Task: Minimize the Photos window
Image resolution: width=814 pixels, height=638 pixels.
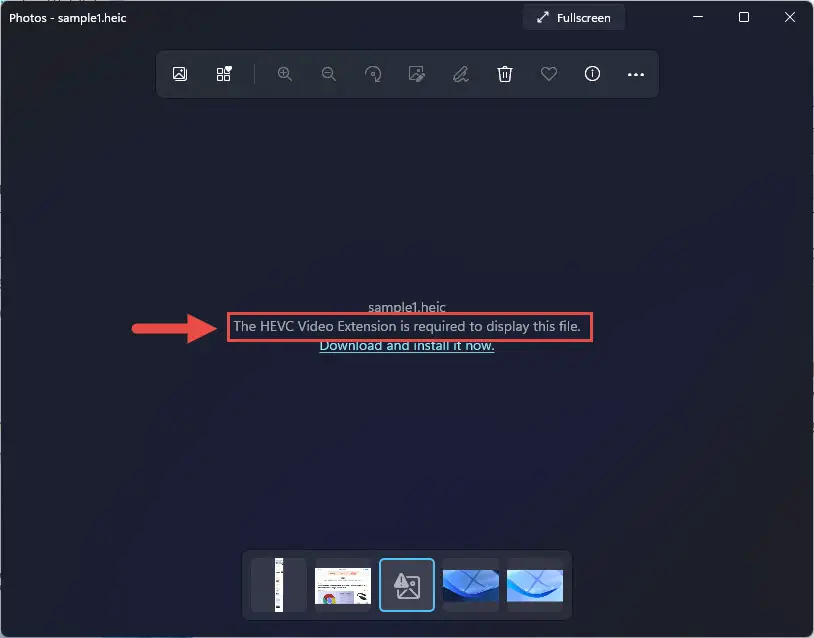Action: coord(698,17)
